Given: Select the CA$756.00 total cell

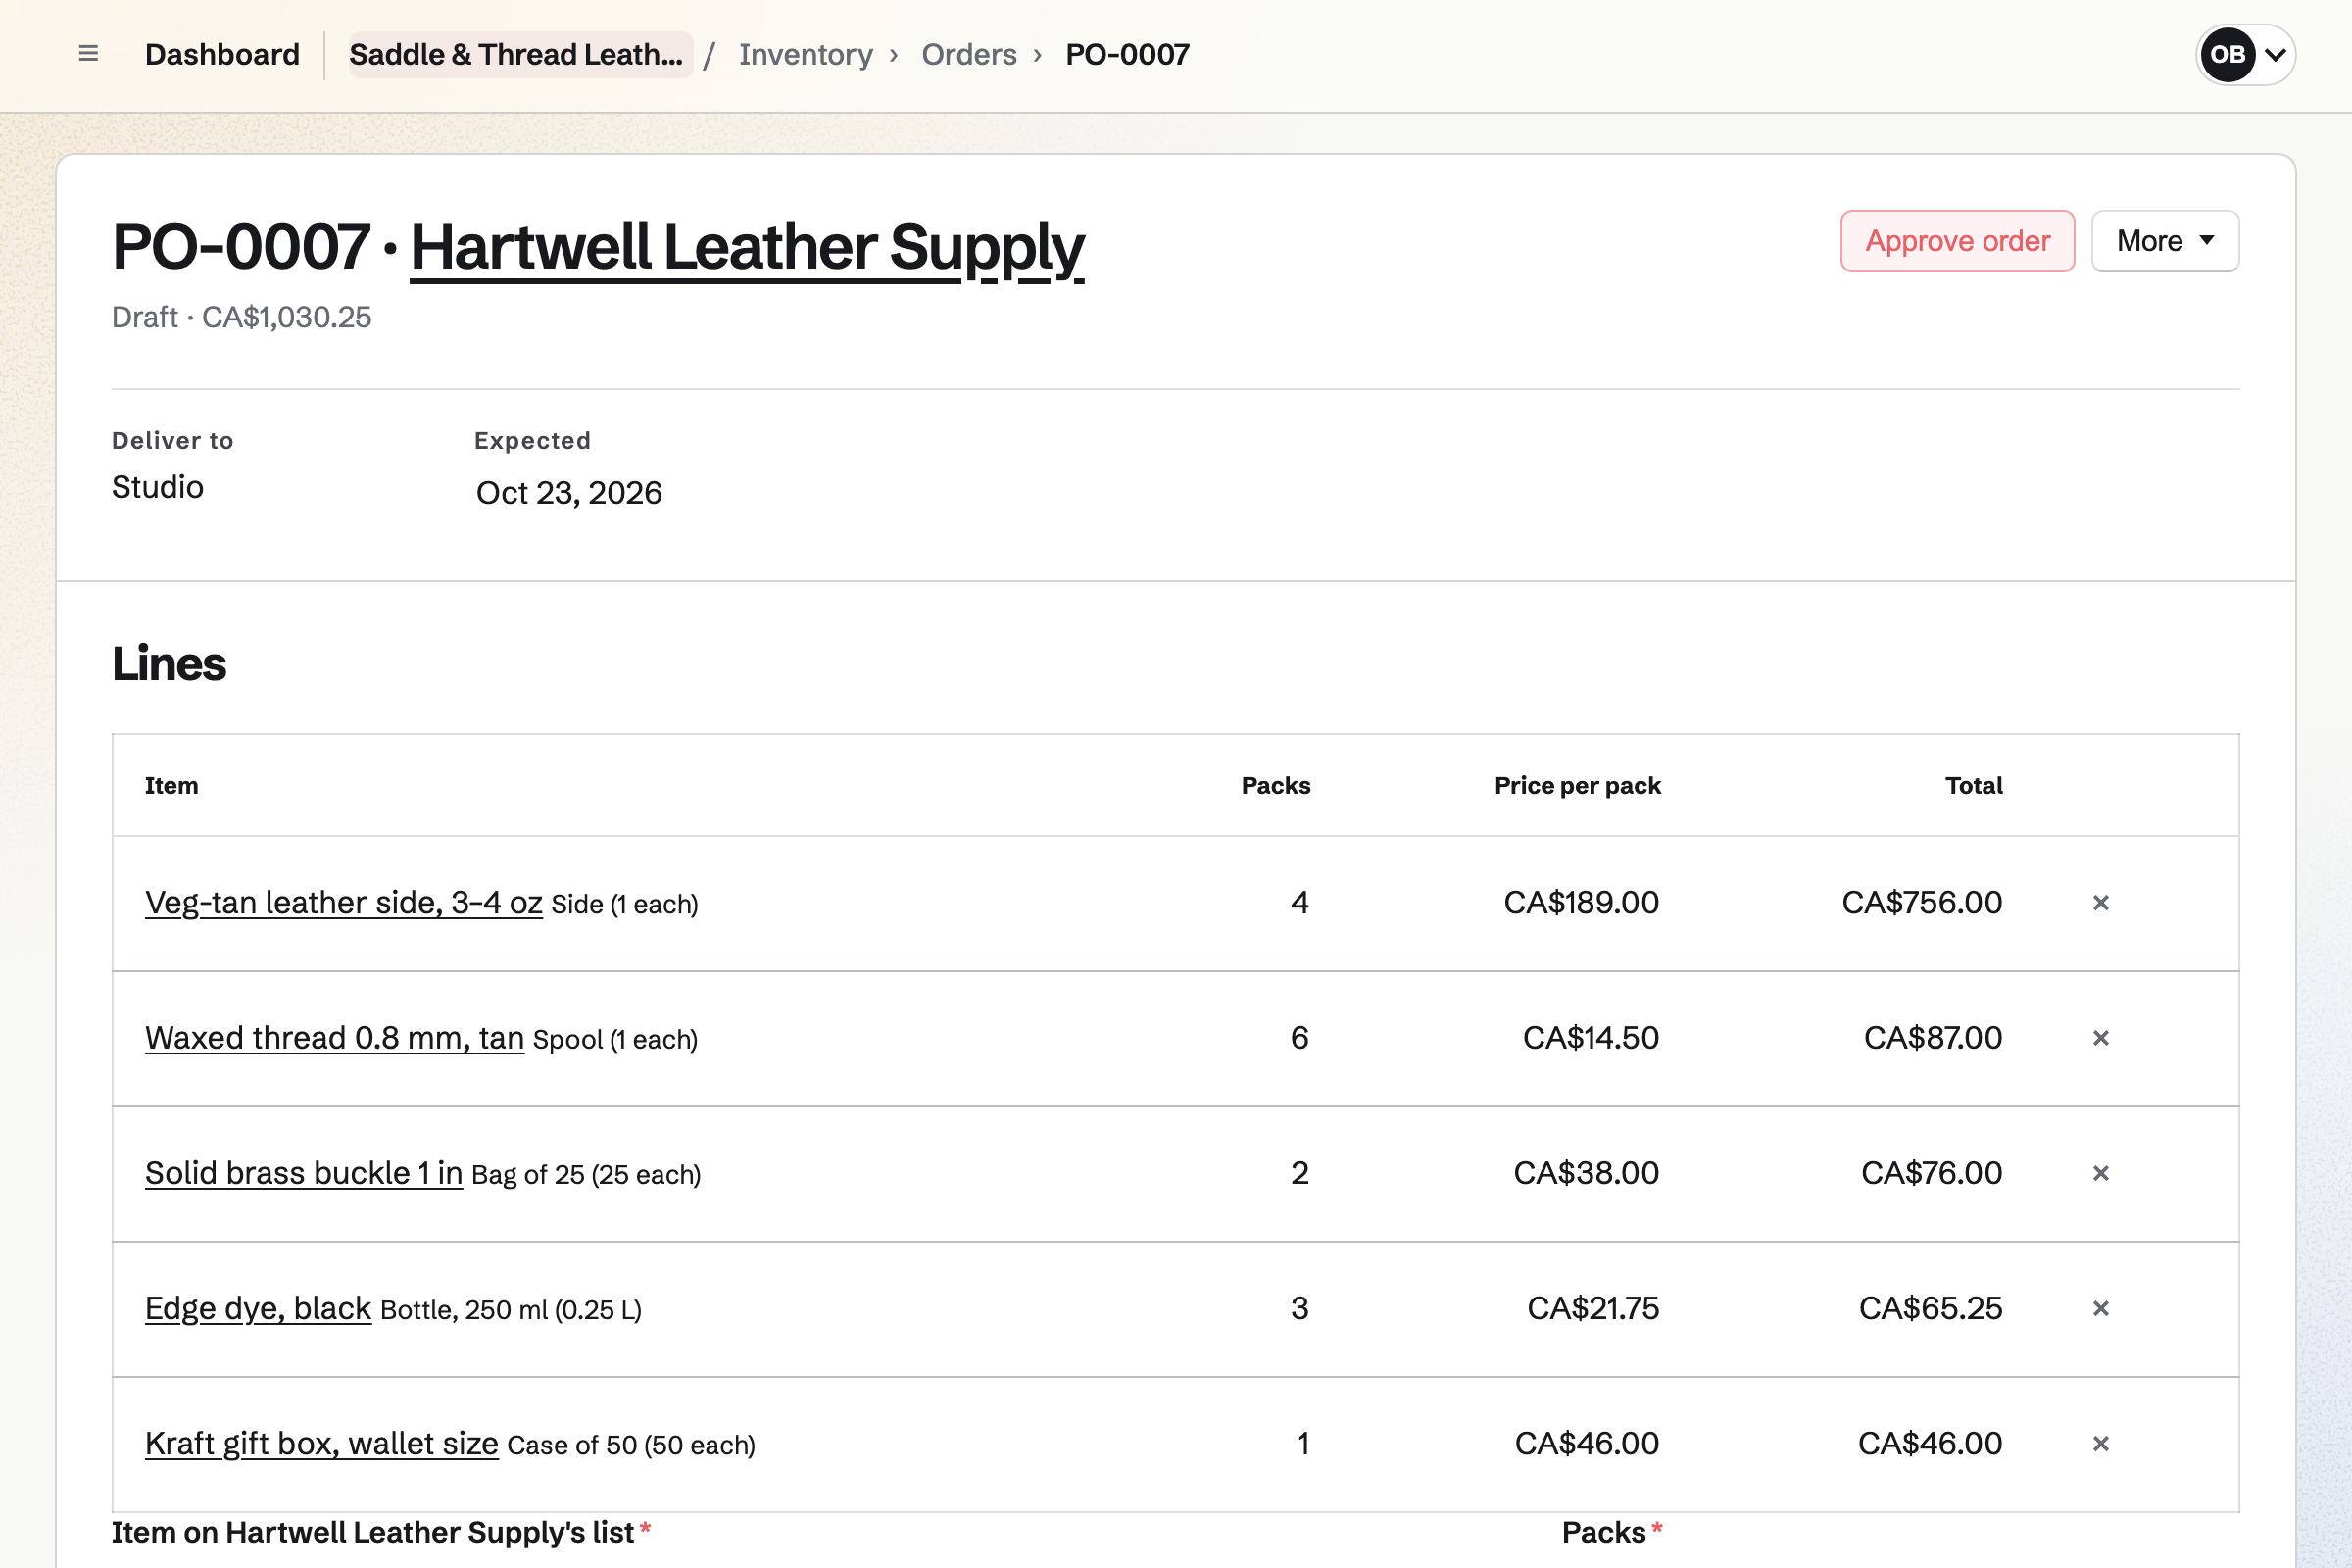Looking at the screenshot, I should (1922, 902).
